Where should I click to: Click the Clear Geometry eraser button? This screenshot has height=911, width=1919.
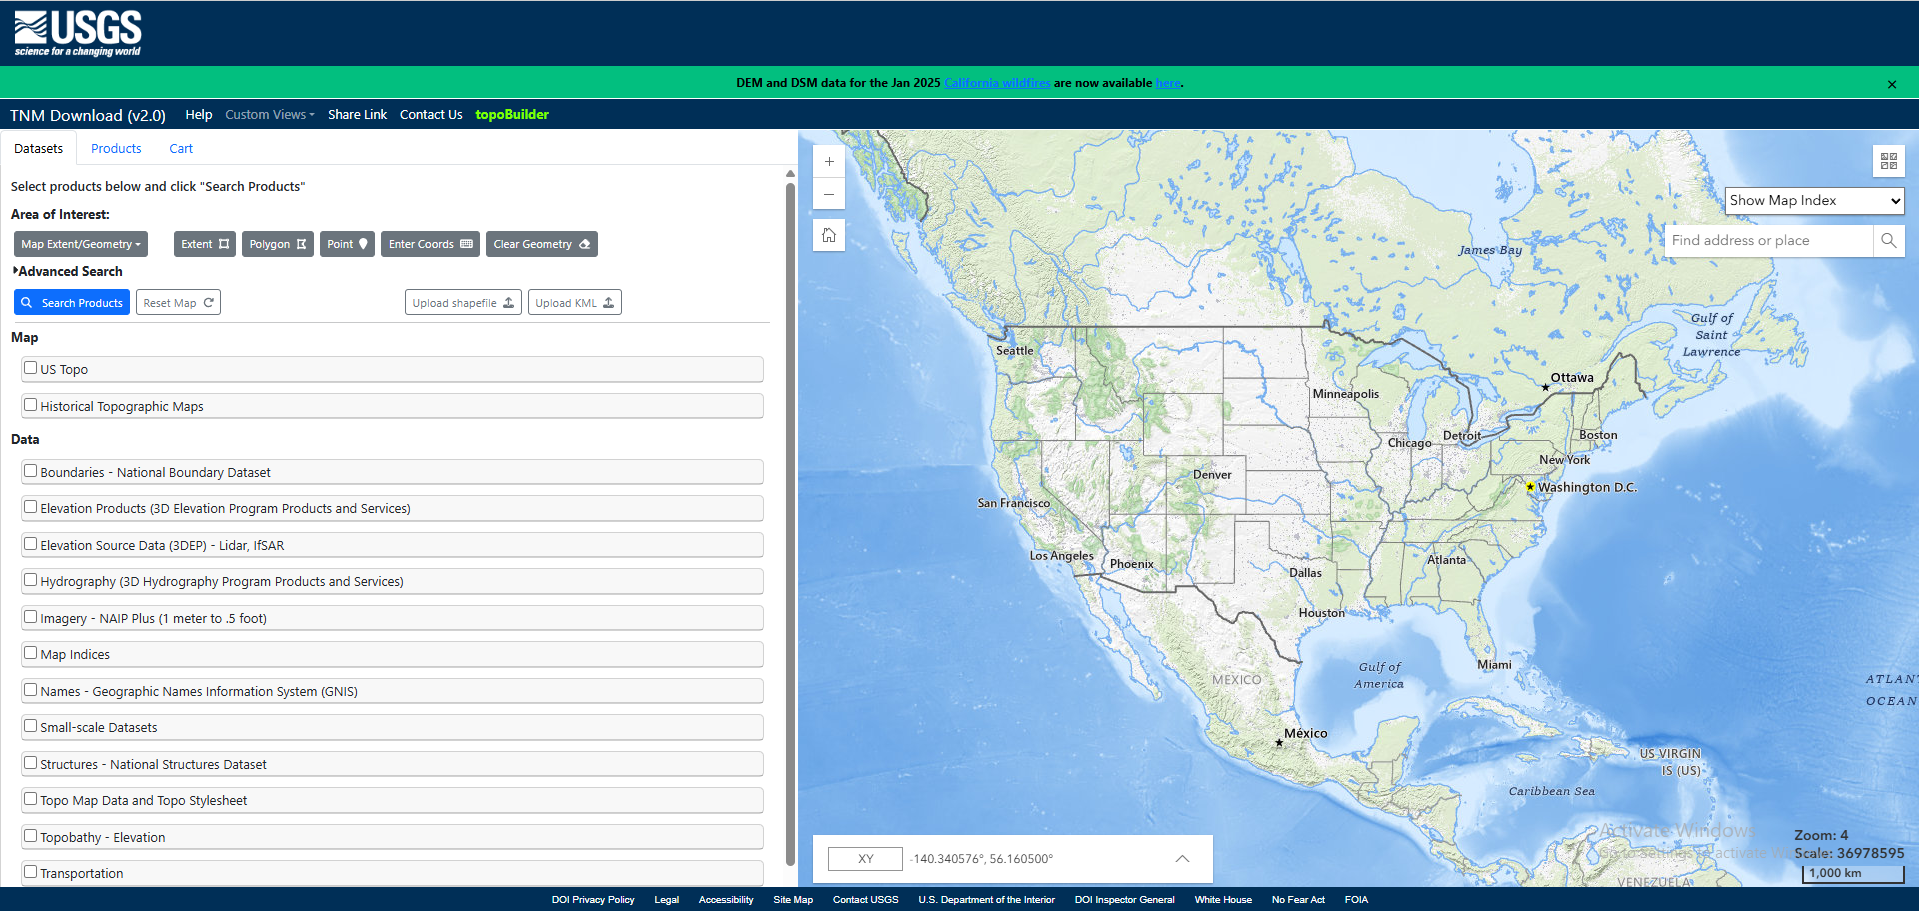click(541, 244)
